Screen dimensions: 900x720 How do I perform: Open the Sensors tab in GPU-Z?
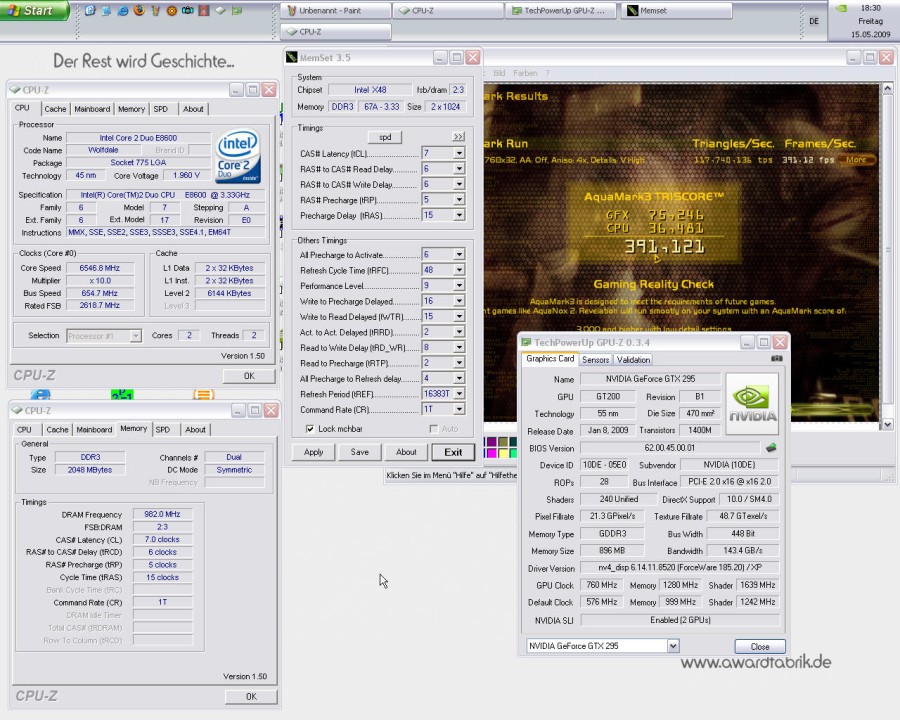pyautogui.click(x=595, y=360)
